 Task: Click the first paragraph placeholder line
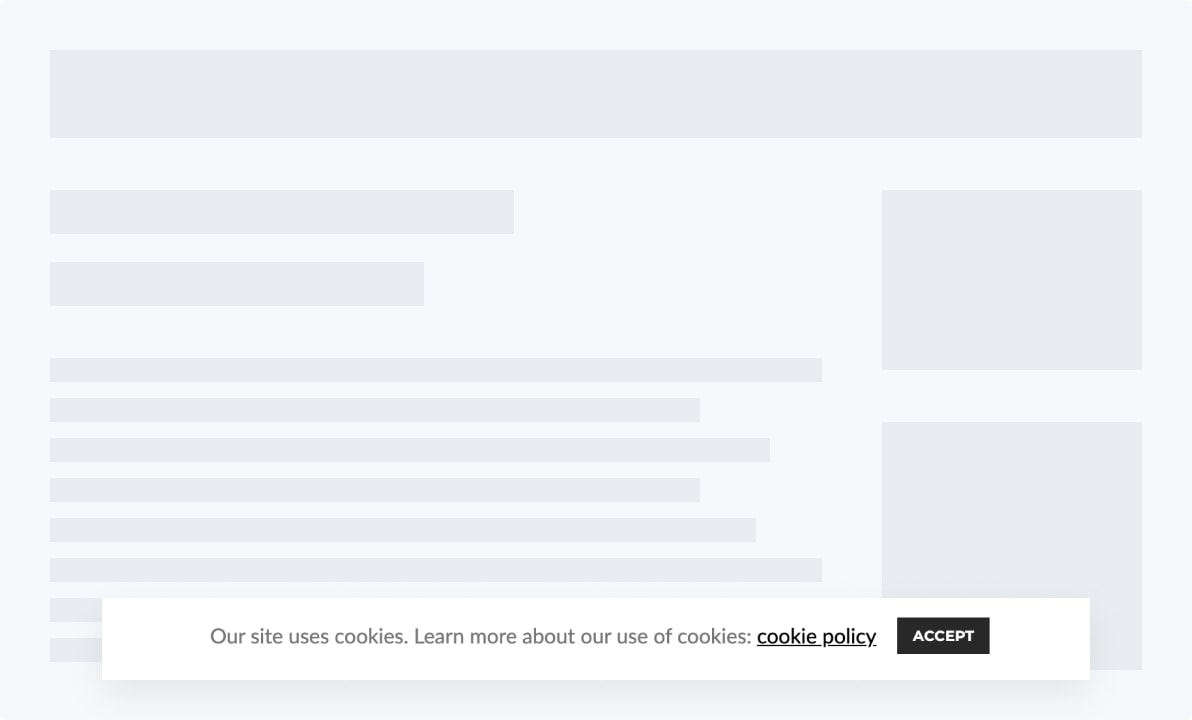[x=435, y=370]
